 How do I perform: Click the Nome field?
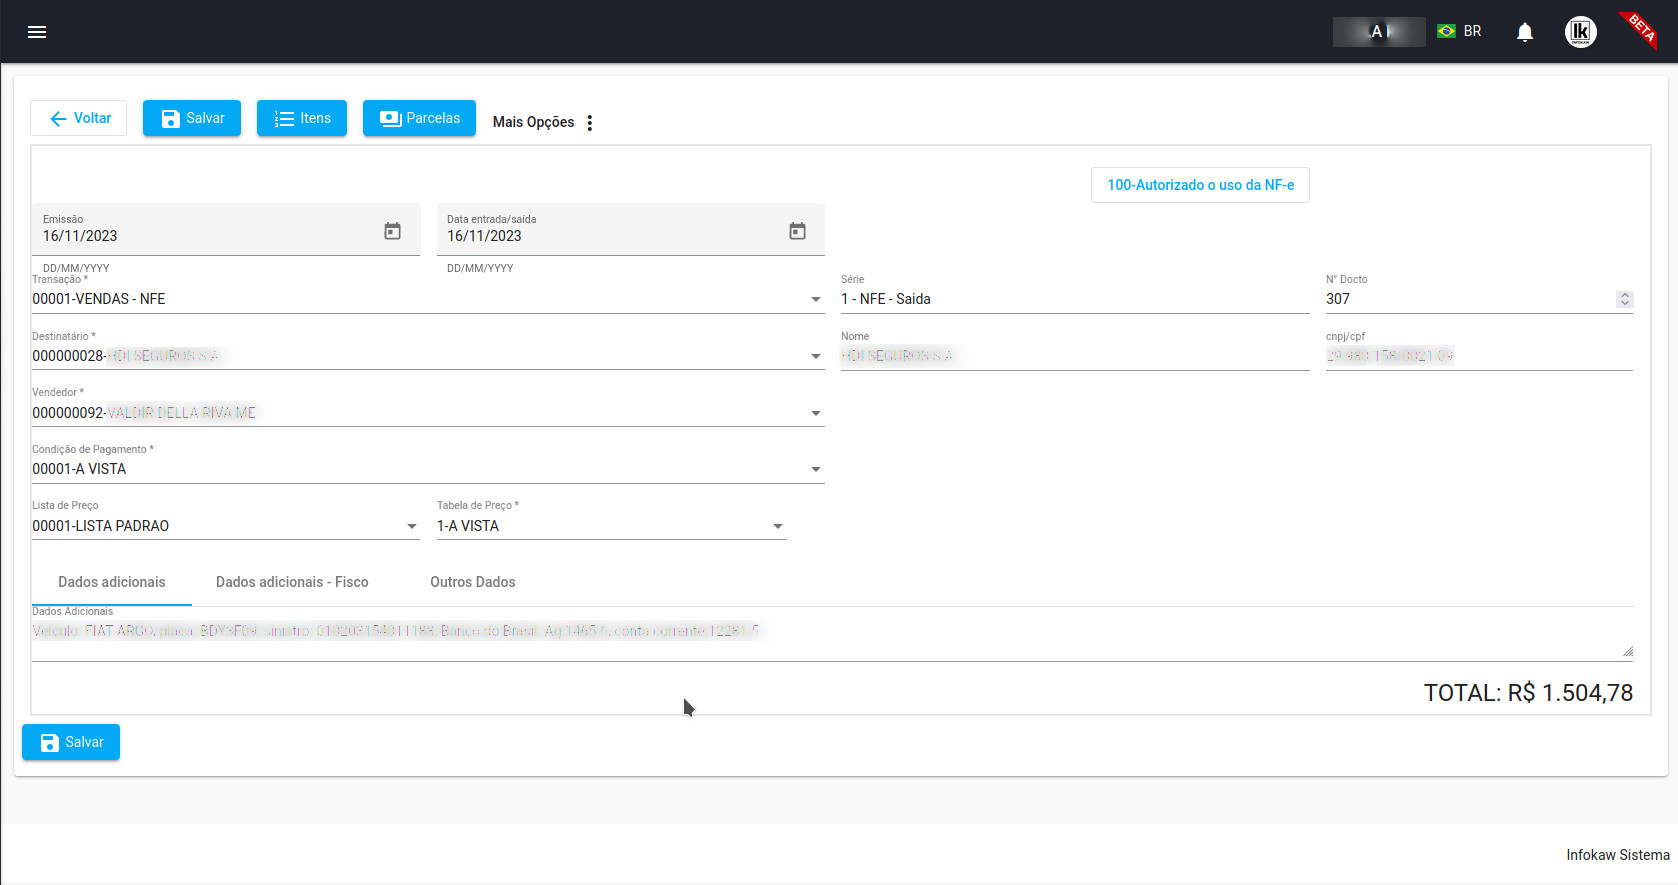(x=1075, y=356)
